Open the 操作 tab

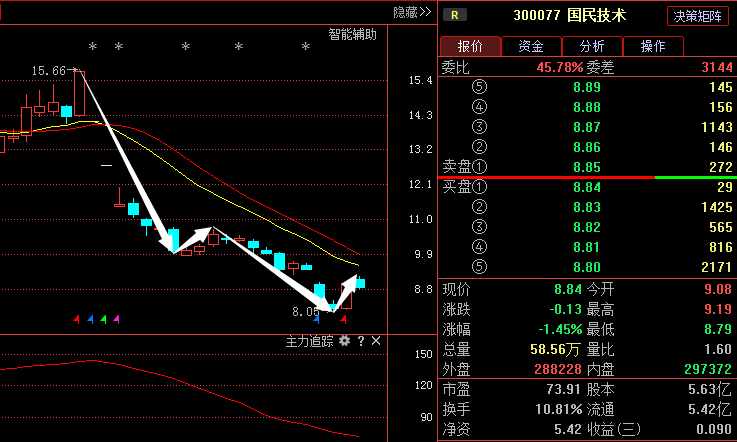(x=653, y=46)
